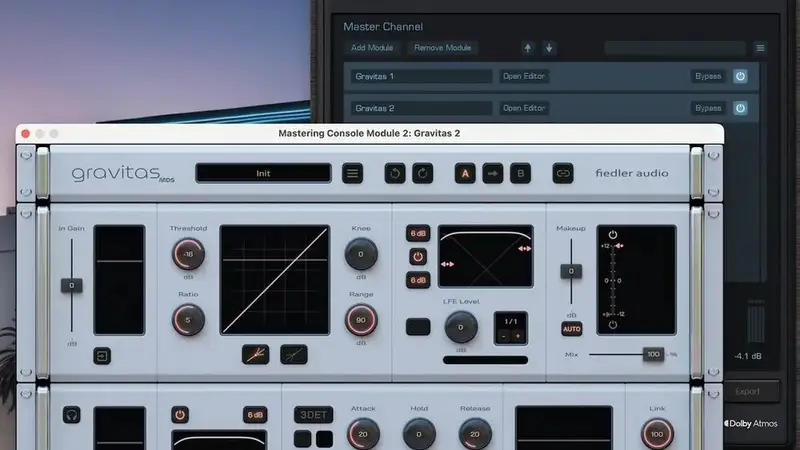This screenshot has height=450, width=800.
Task: Click the redo arrow in Gravitas header
Action: coord(422,173)
